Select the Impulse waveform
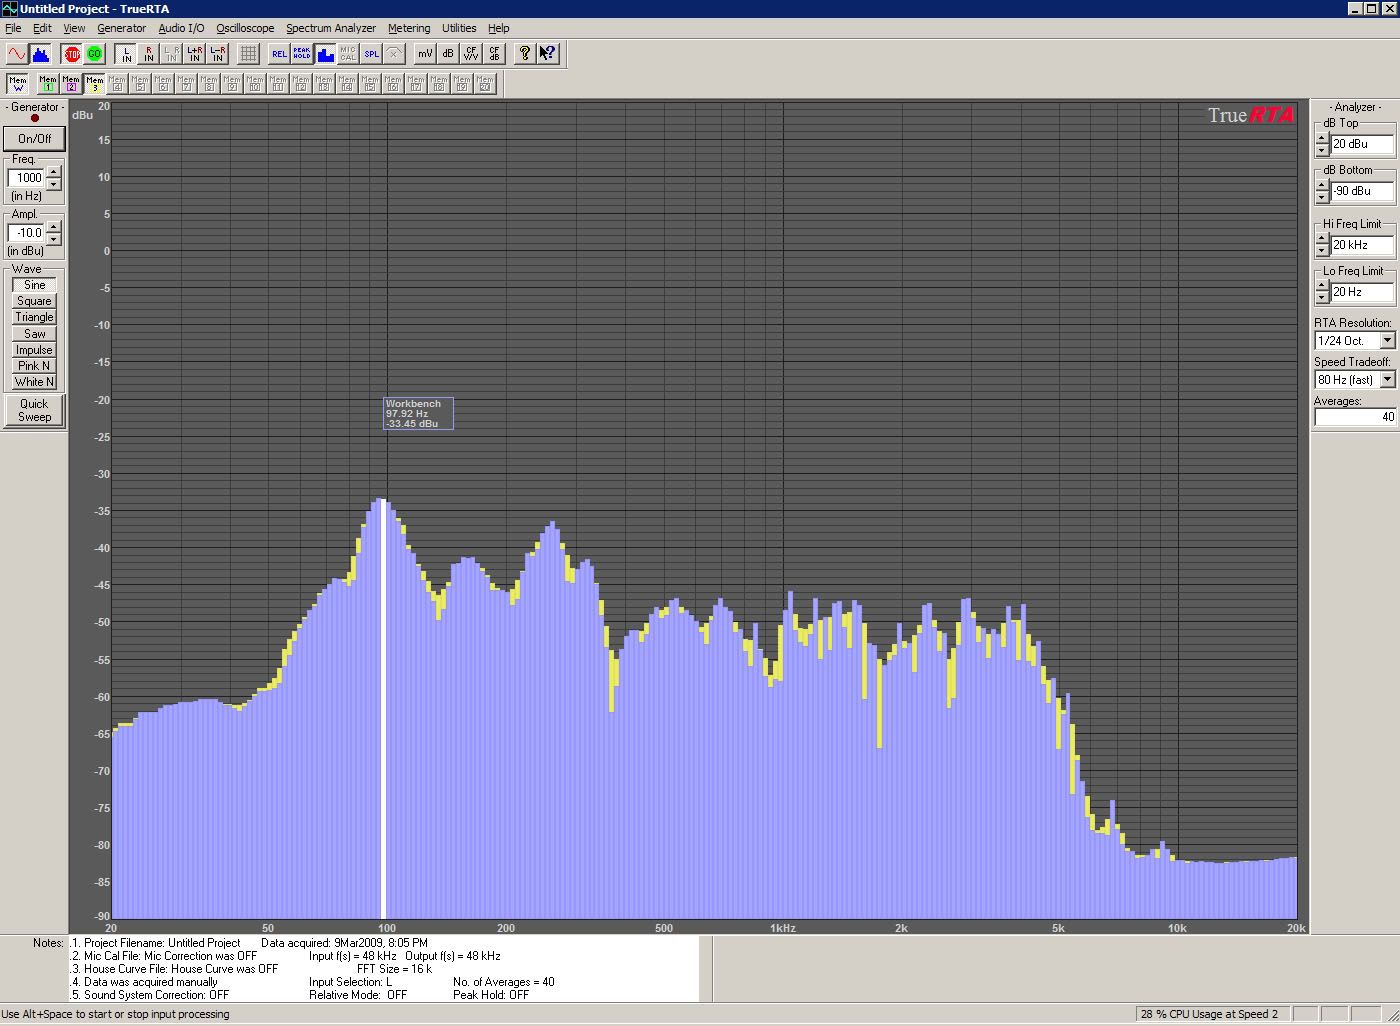The height and width of the screenshot is (1026, 1400). click(34, 350)
